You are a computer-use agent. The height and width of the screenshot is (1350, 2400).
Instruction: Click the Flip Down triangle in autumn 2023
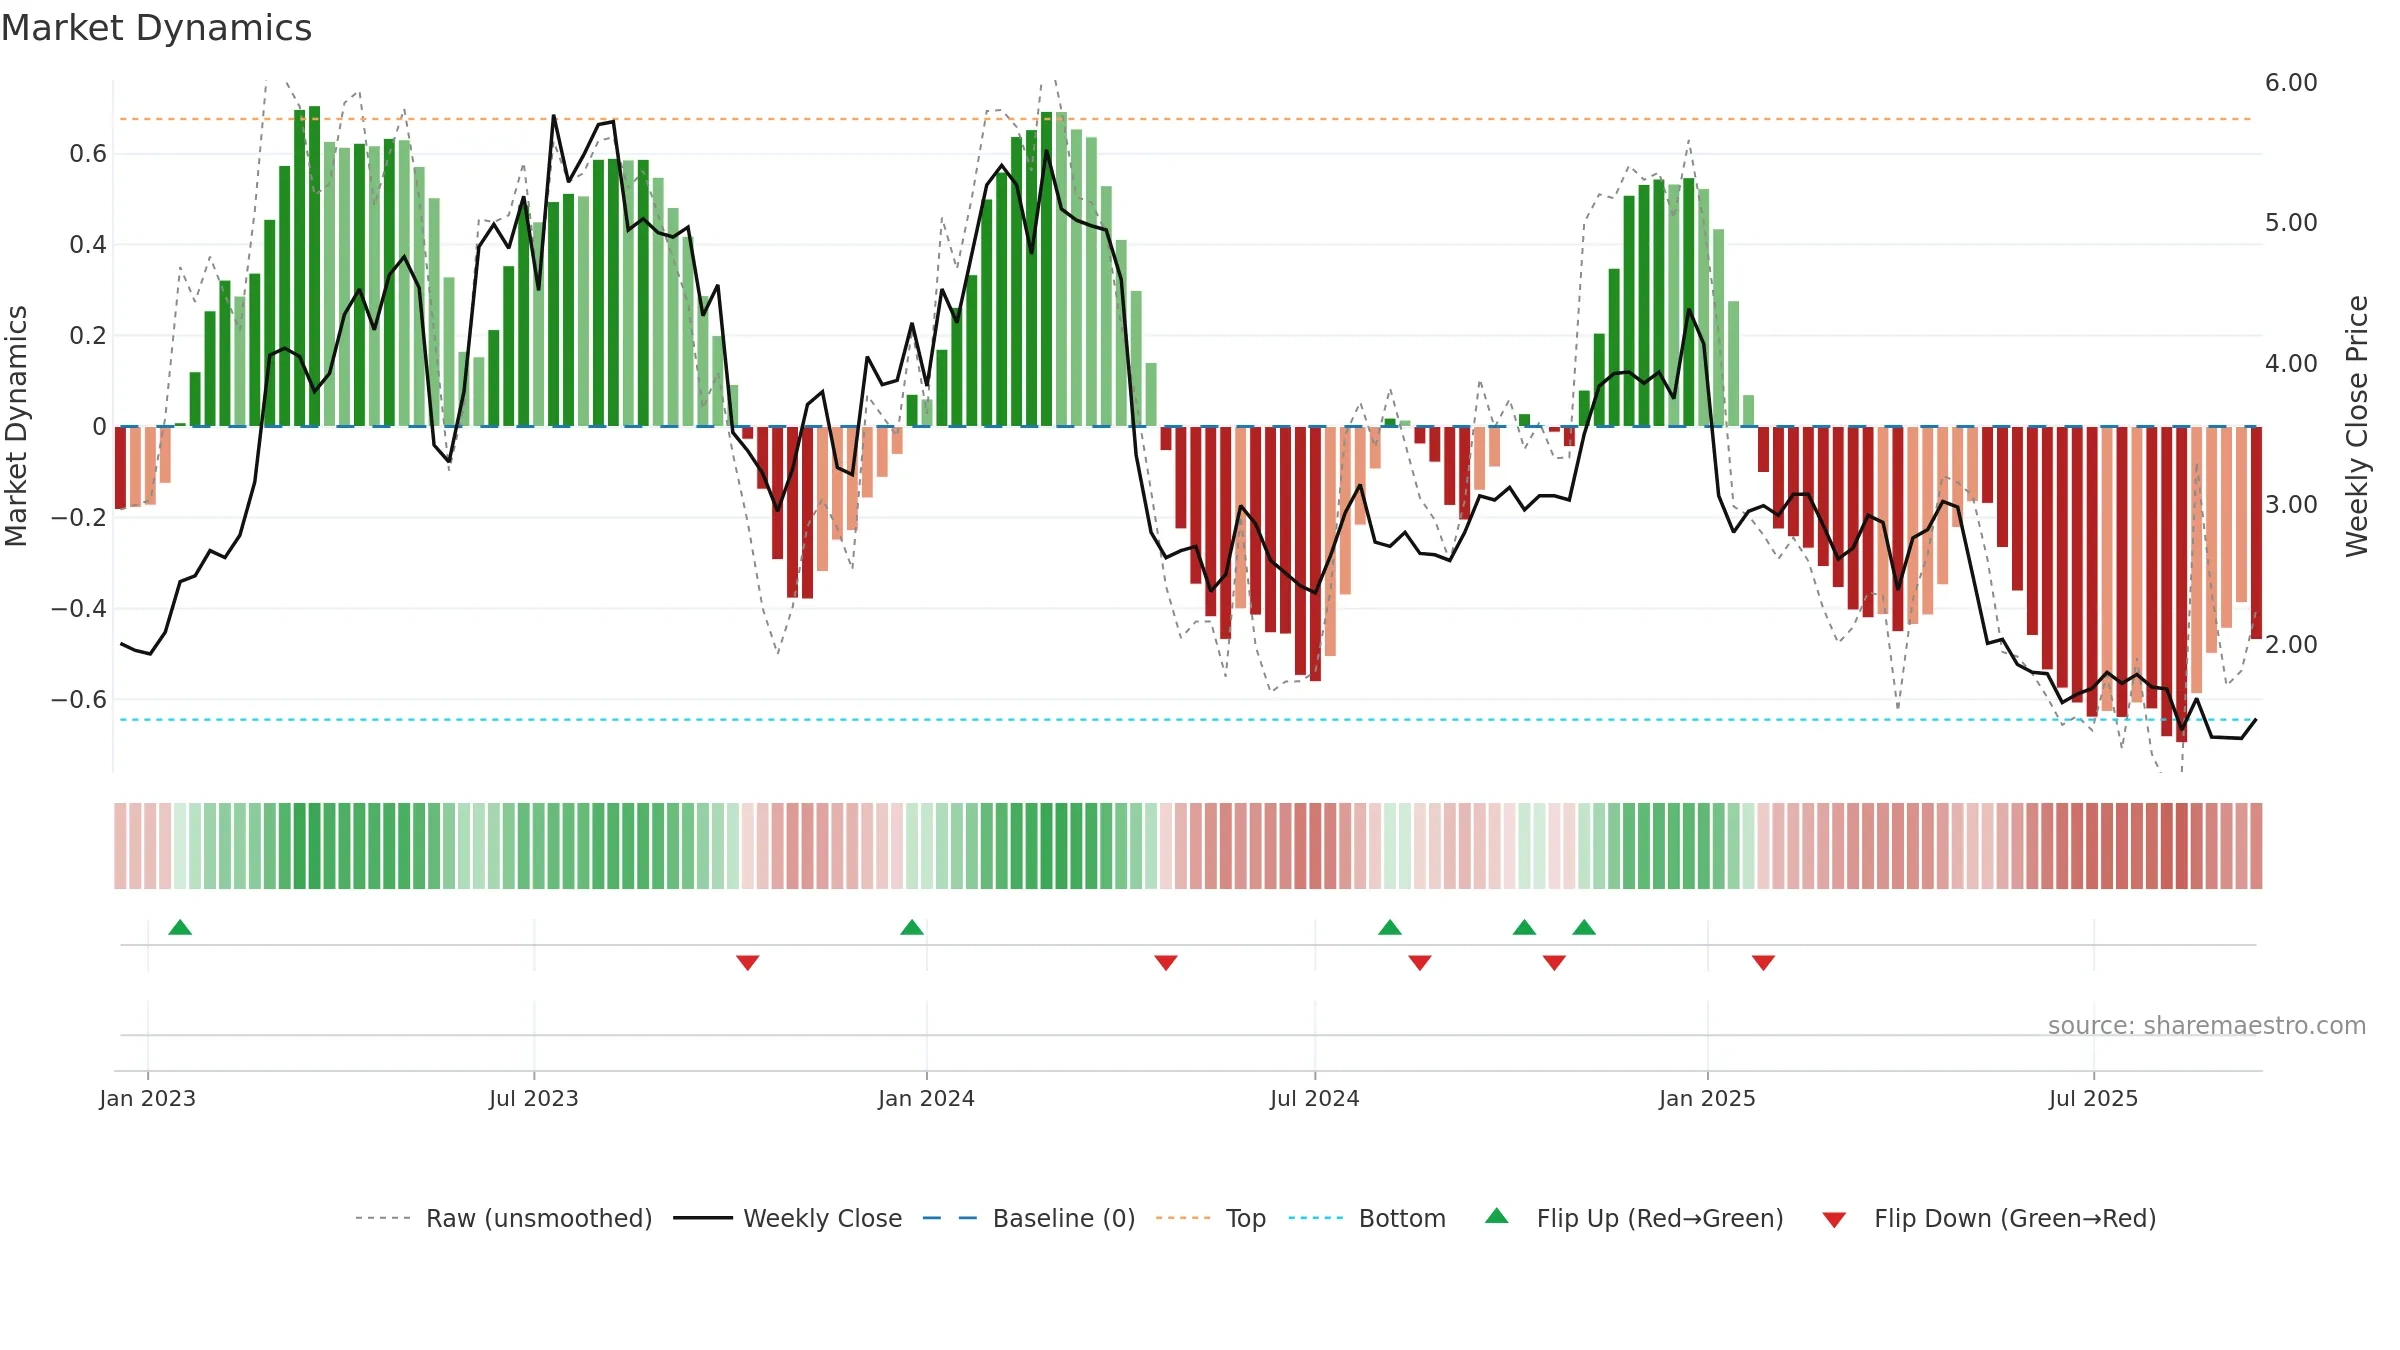coord(747,962)
